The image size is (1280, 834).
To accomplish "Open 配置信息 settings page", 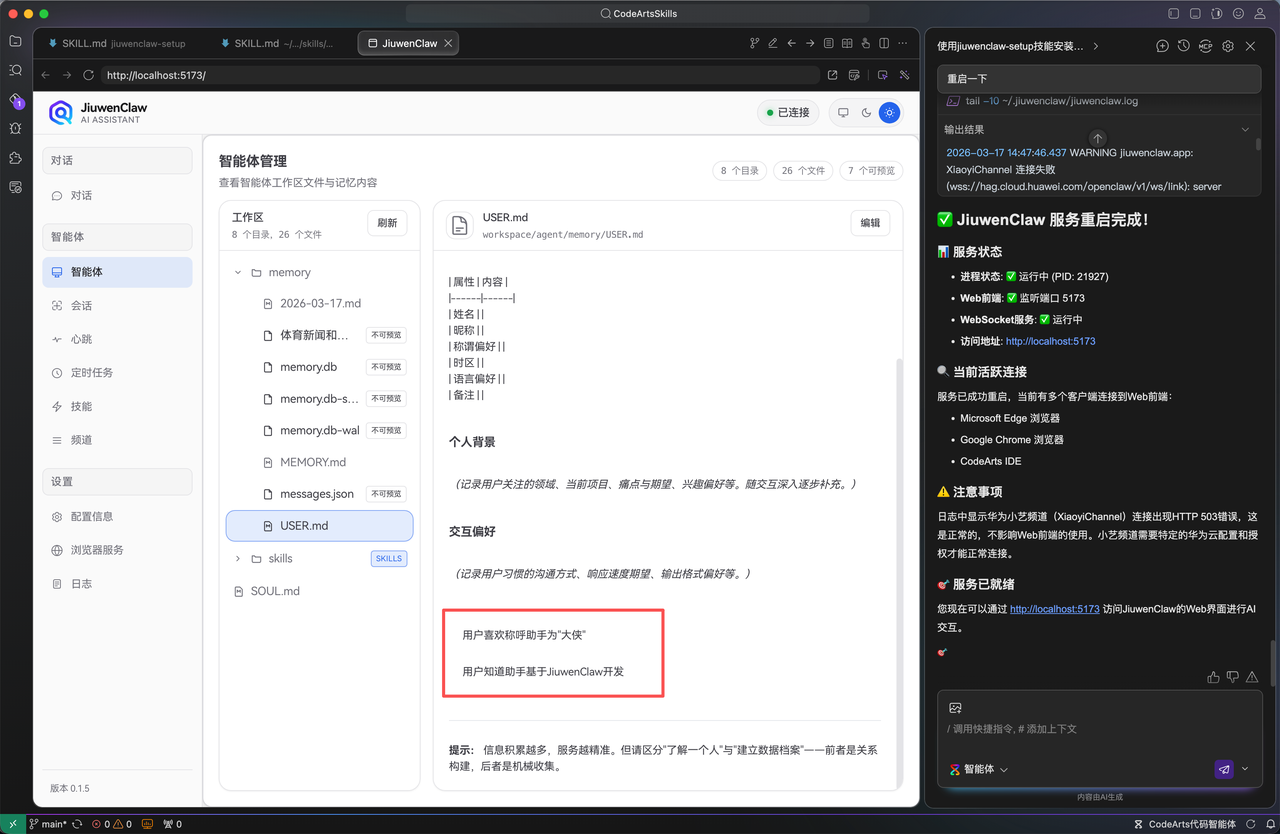I will [x=117, y=516].
